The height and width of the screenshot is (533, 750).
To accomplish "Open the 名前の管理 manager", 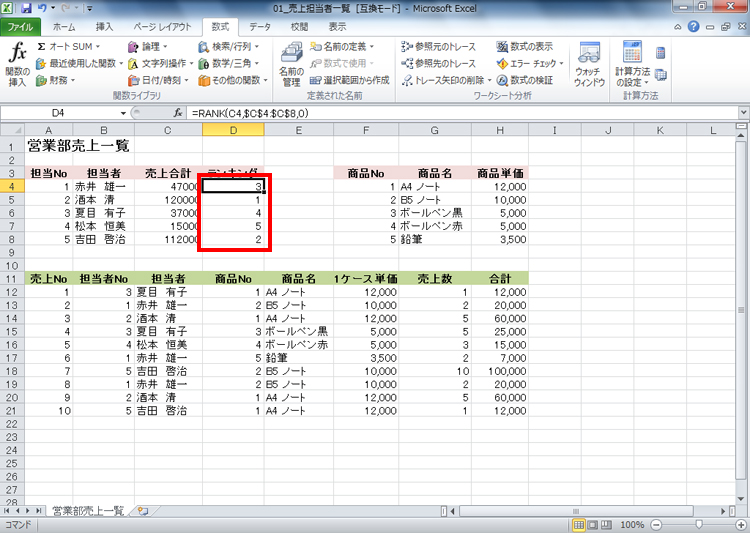I will pos(291,65).
